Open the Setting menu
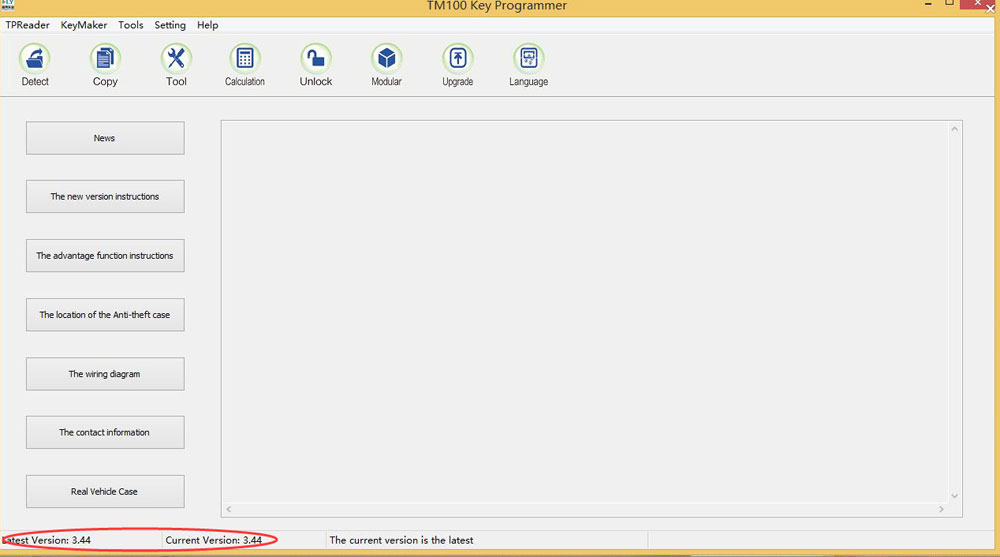 (x=170, y=25)
